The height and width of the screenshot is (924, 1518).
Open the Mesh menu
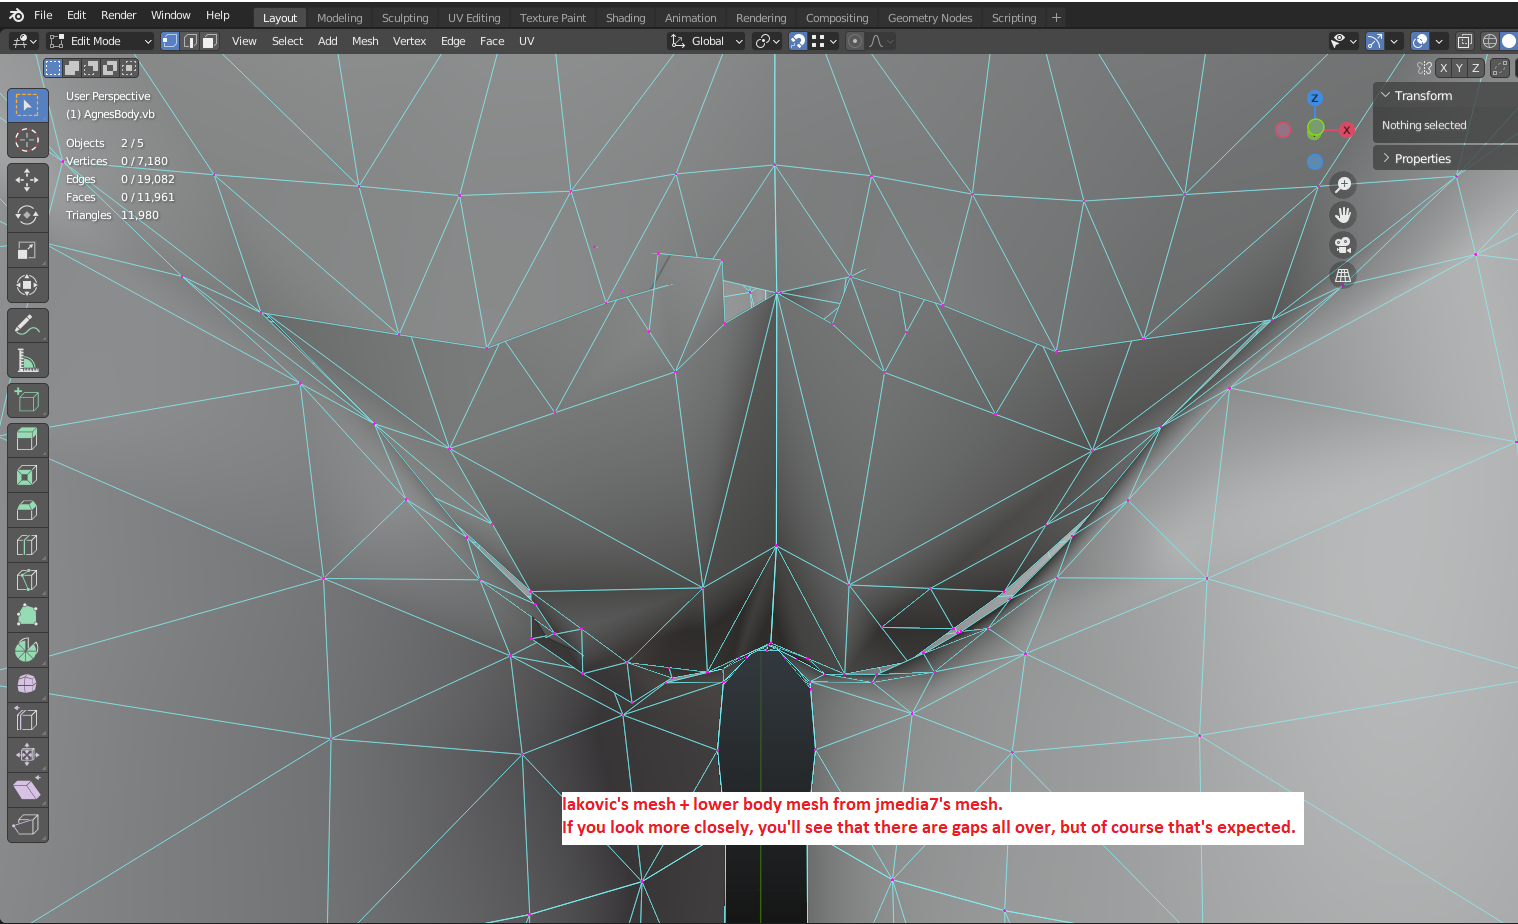click(x=365, y=41)
